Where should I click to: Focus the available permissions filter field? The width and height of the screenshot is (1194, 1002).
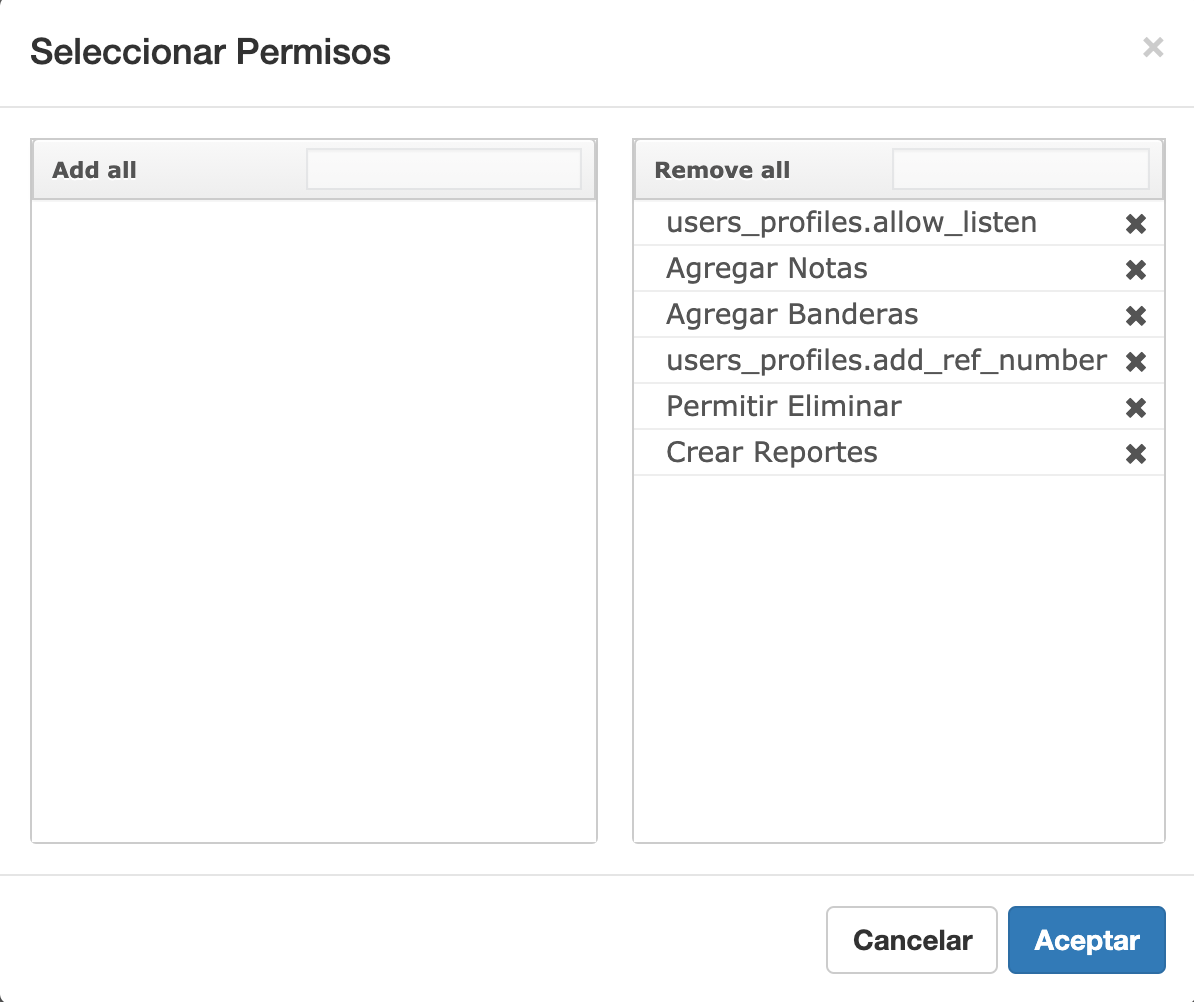[x=444, y=169]
